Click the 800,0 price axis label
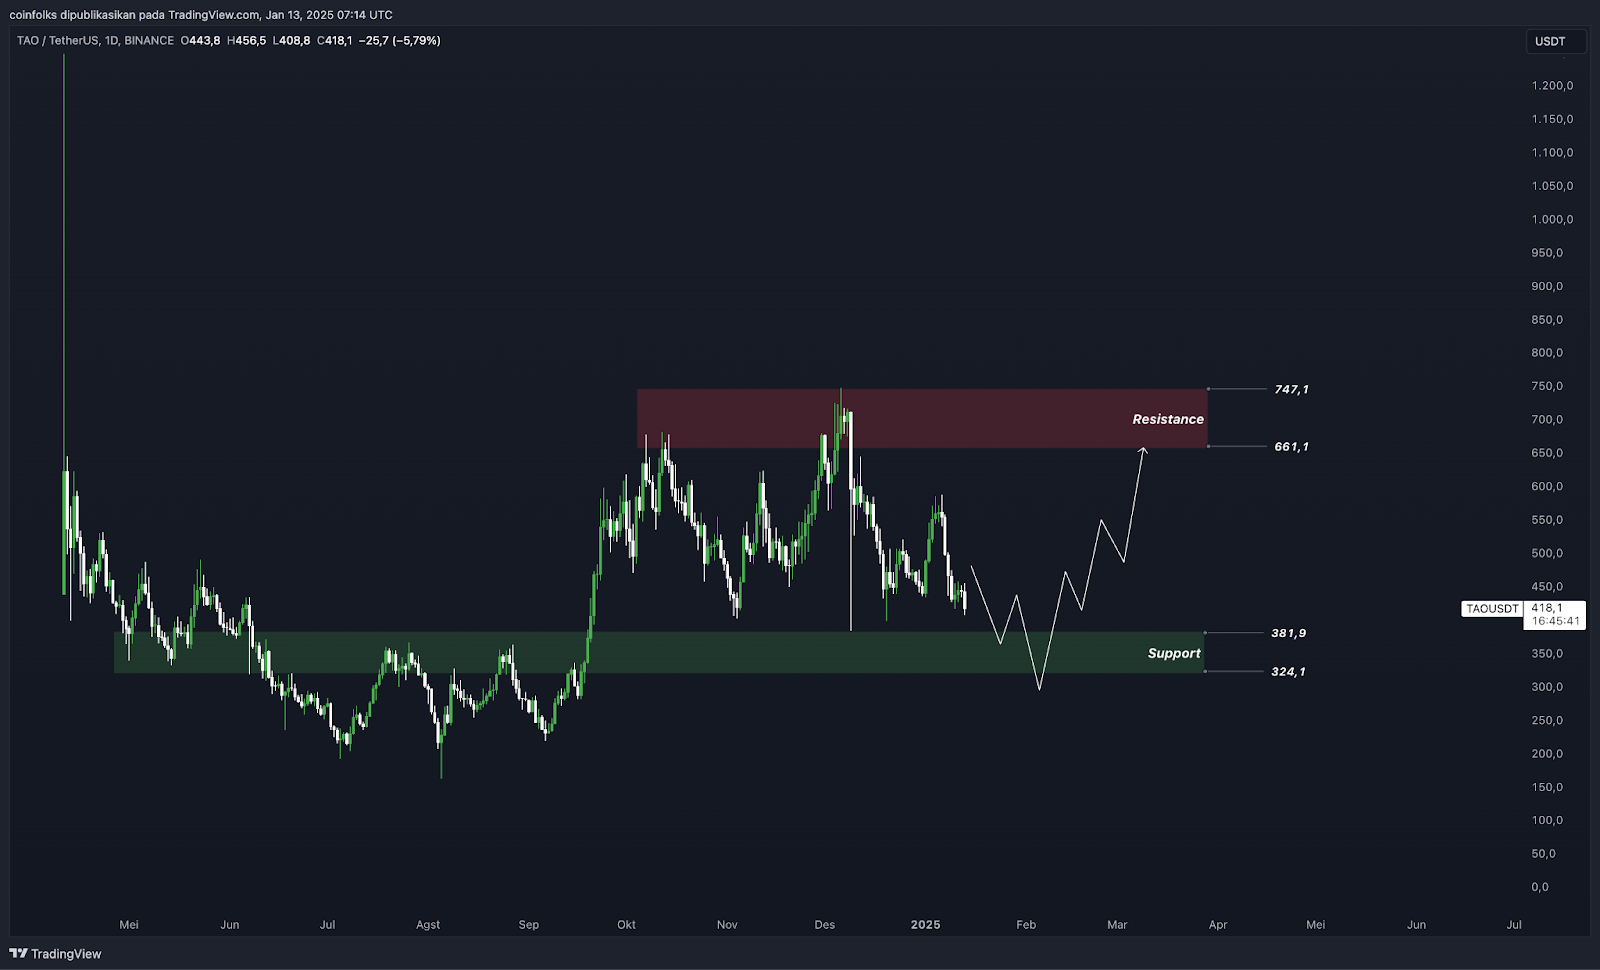Viewport: 1600px width, 970px height. tap(1546, 353)
